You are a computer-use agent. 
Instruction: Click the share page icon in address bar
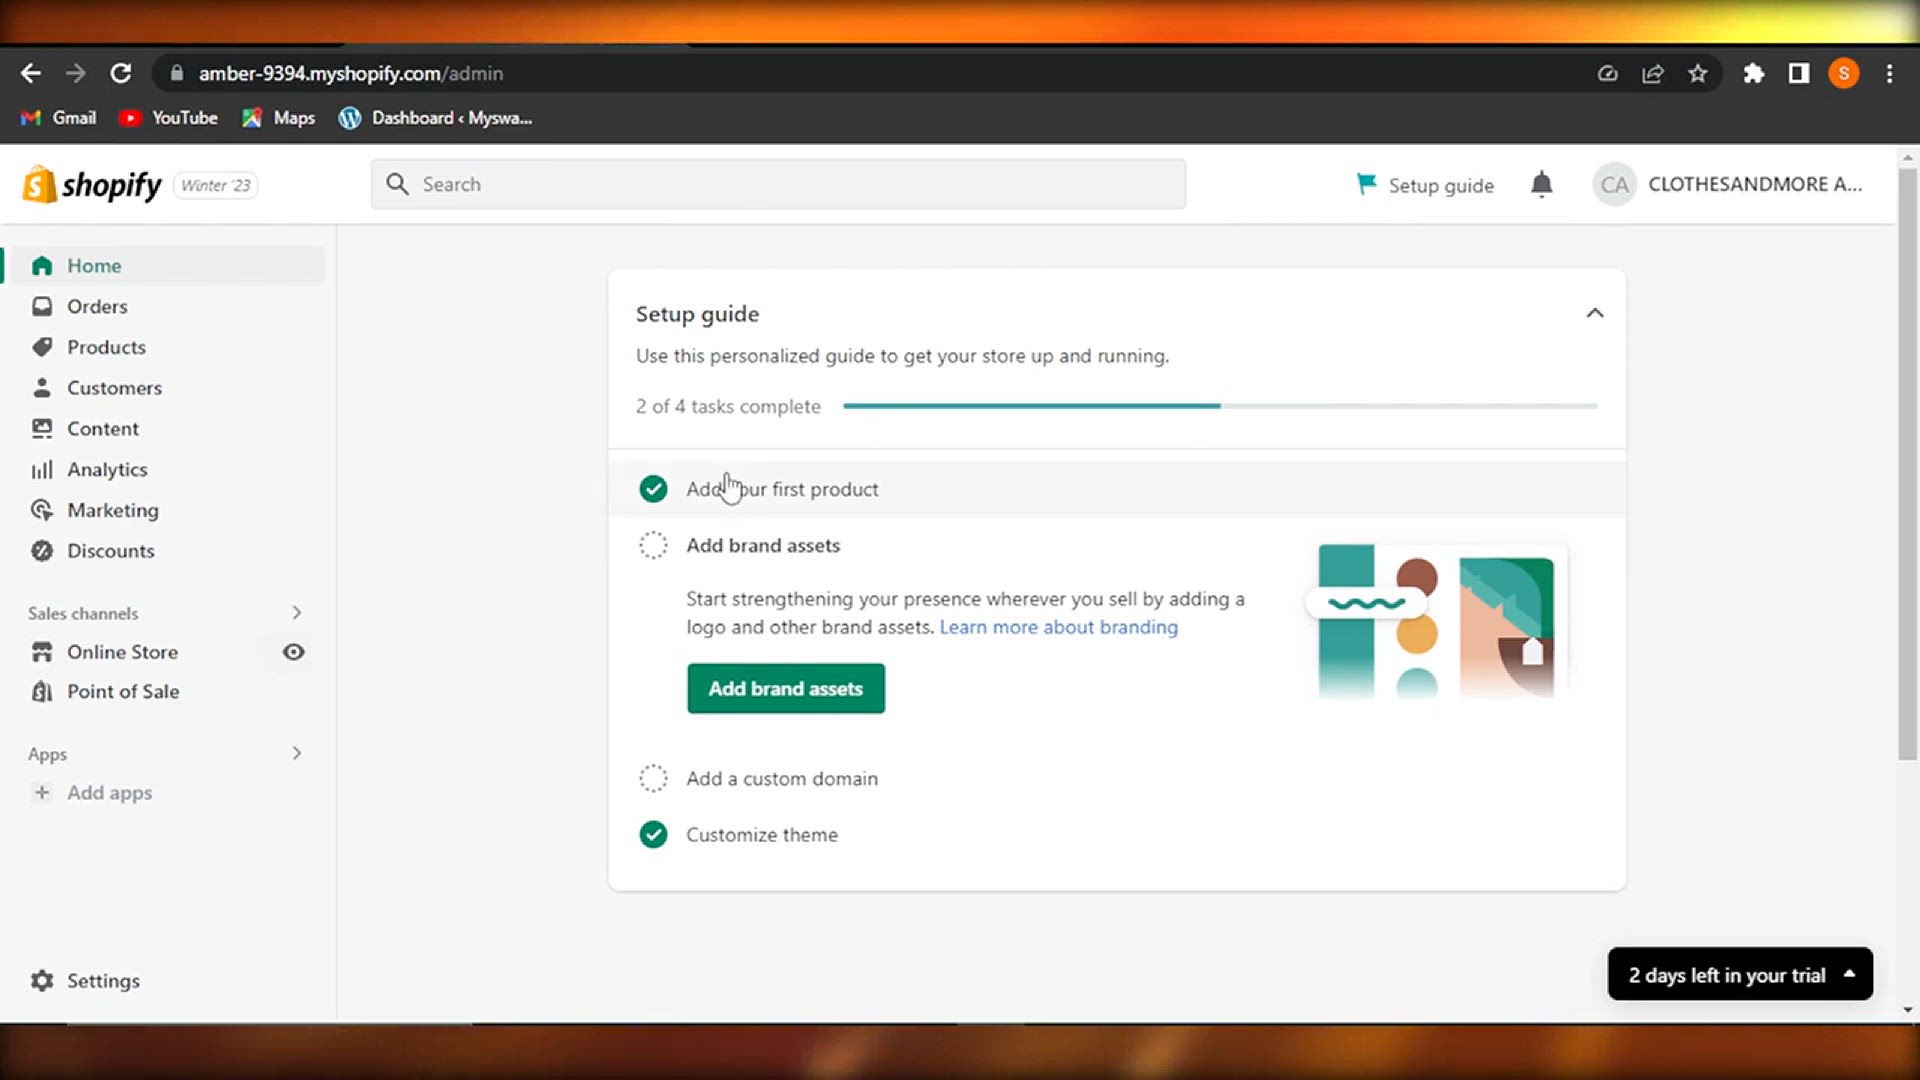pyautogui.click(x=1653, y=73)
